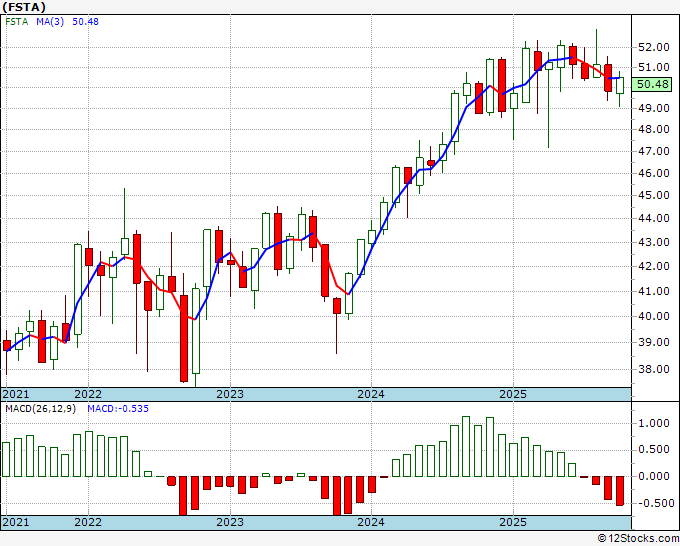Click the (FSTA) chart title
Screen dimensions: 680x546
click(x=24, y=7)
